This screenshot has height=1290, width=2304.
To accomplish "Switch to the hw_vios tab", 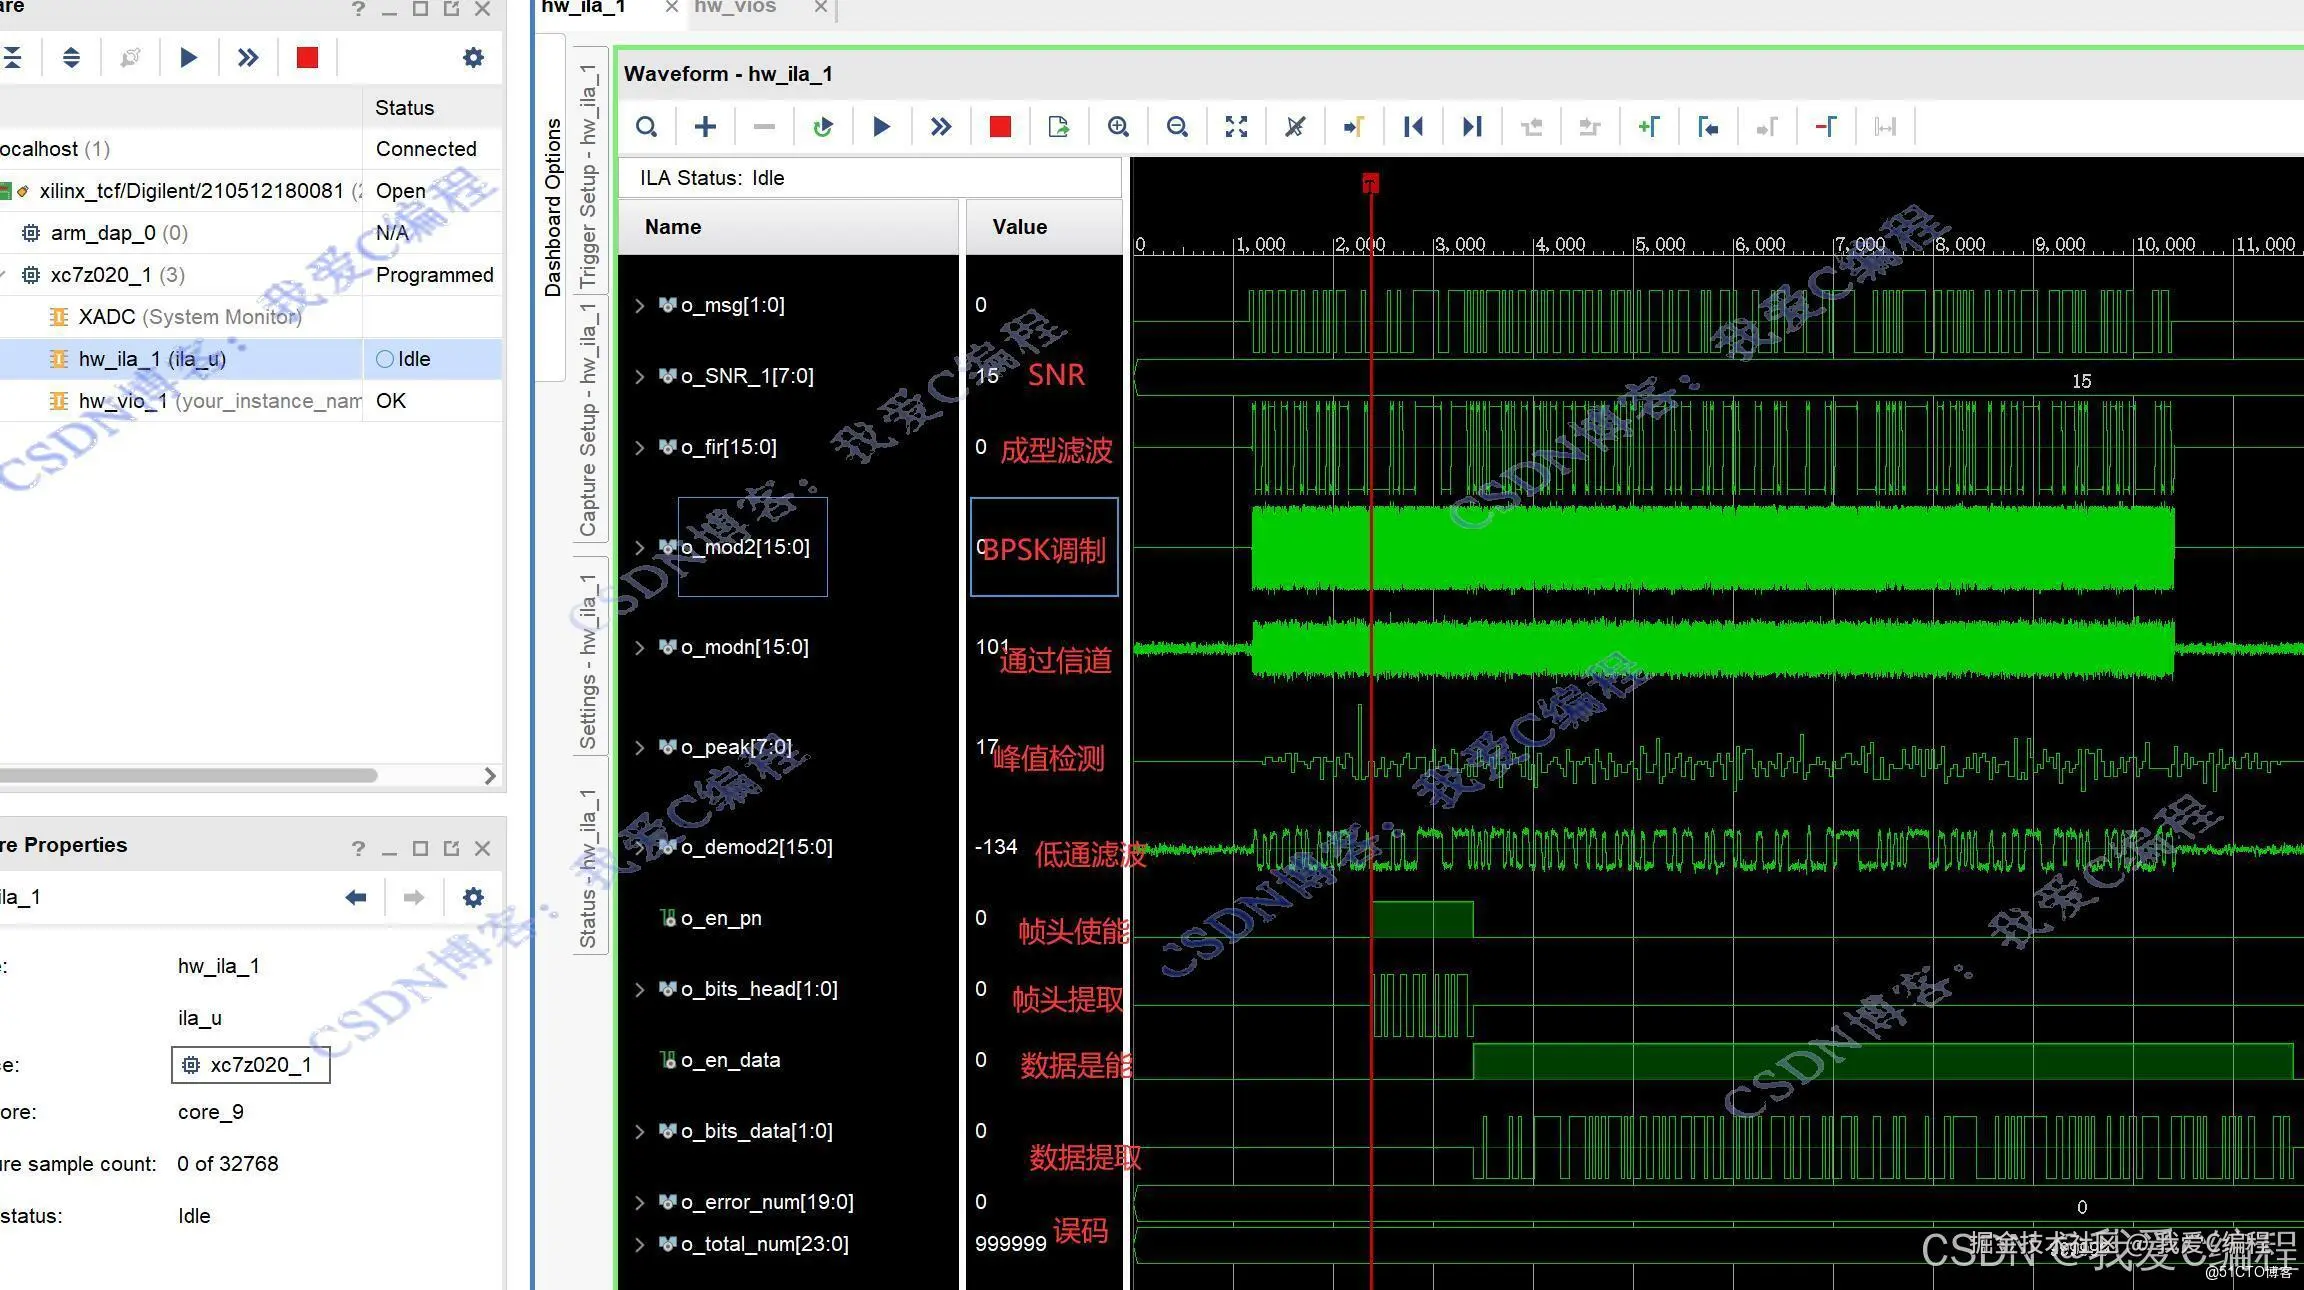I will pyautogui.click(x=735, y=8).
